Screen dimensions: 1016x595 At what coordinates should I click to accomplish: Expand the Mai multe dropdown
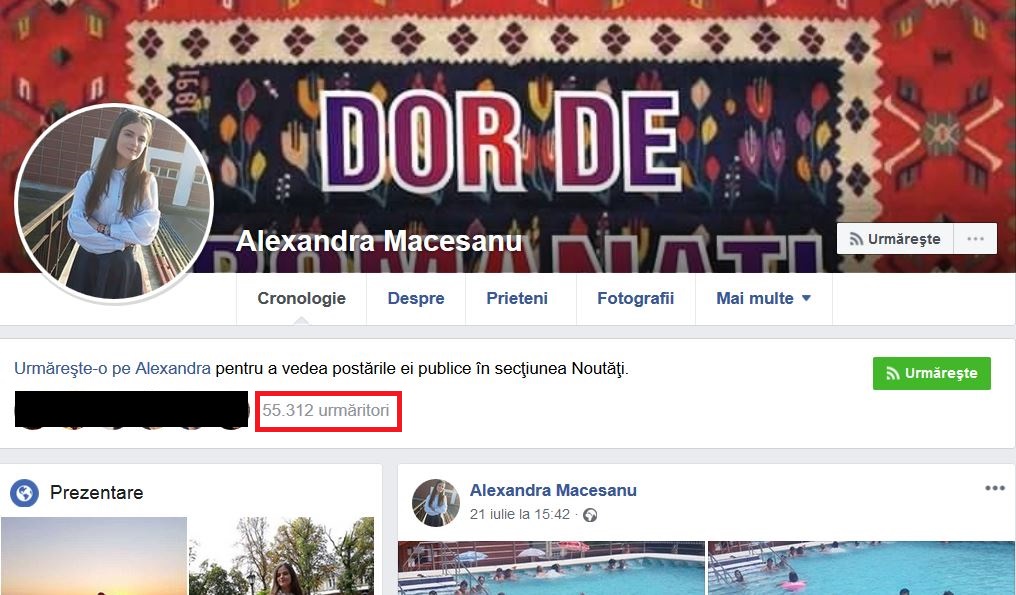[x=763, y=298]
